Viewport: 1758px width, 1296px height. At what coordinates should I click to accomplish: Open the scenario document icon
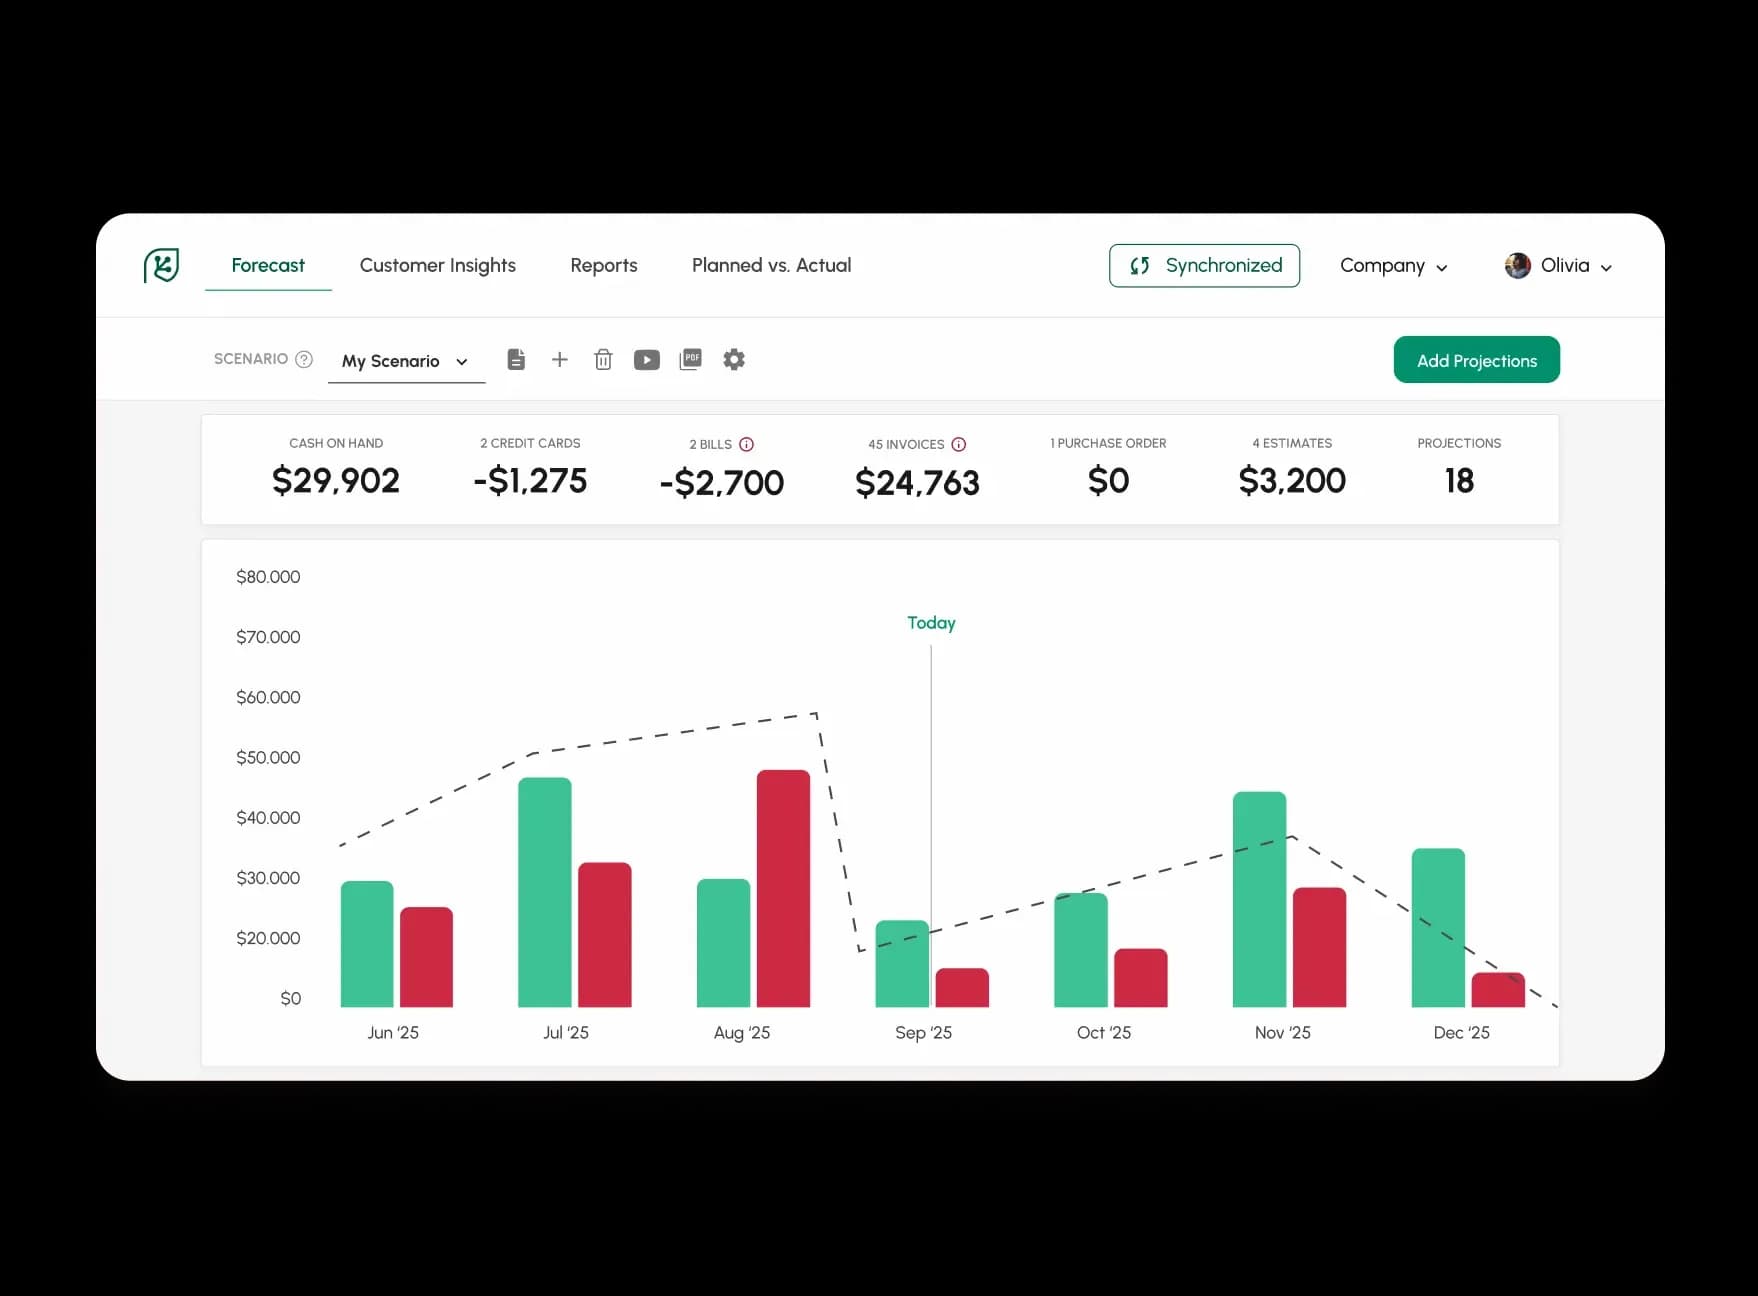tap(516, 360)
